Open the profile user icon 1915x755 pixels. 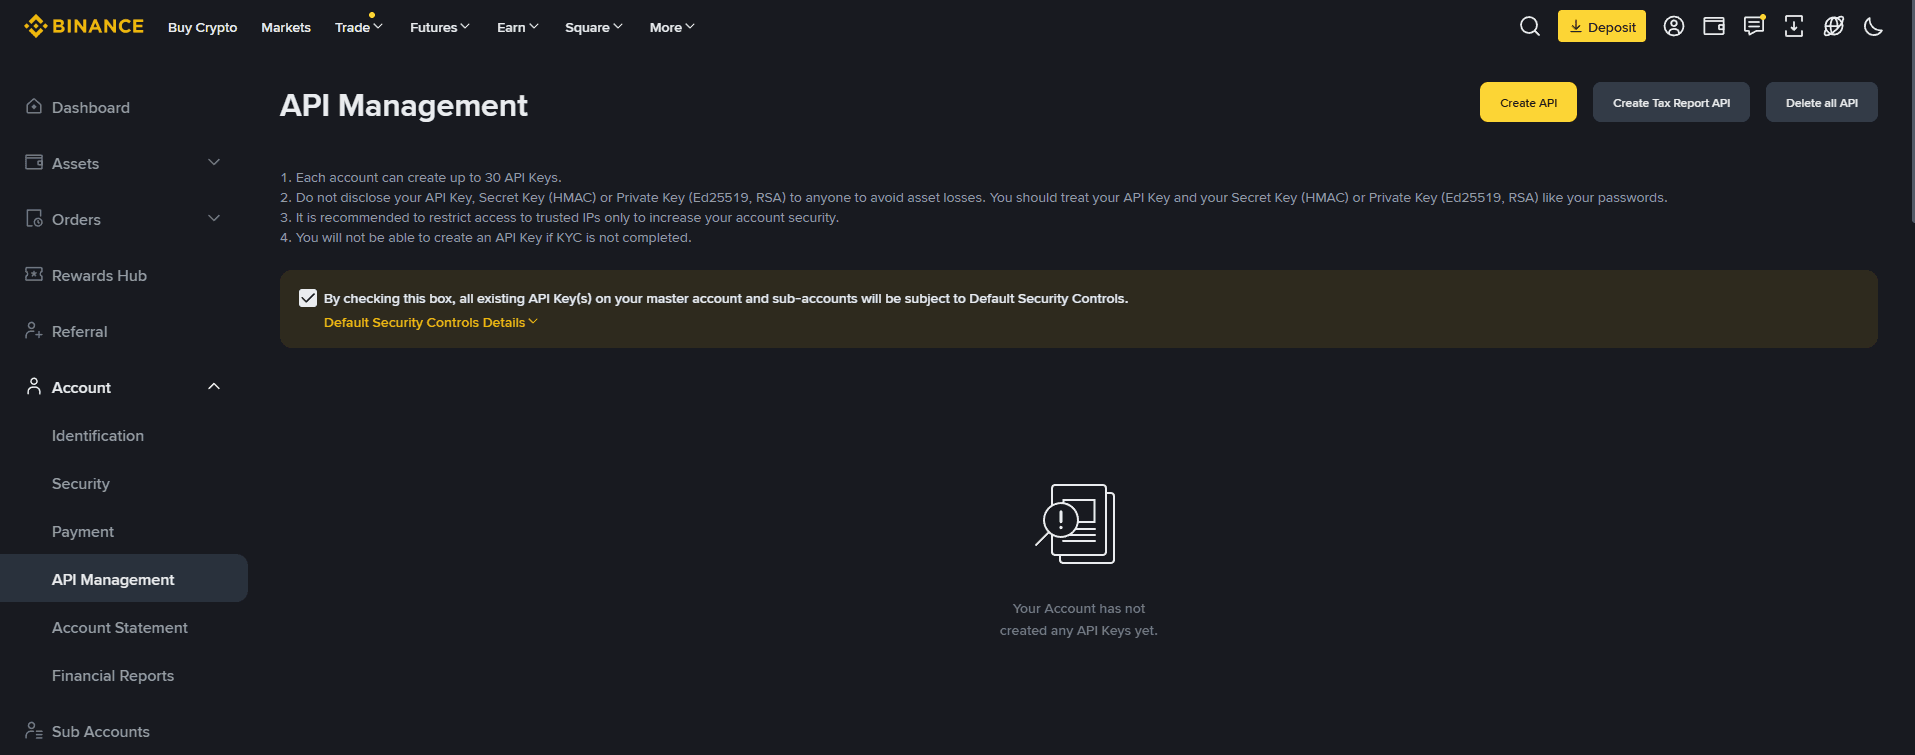1674,26
